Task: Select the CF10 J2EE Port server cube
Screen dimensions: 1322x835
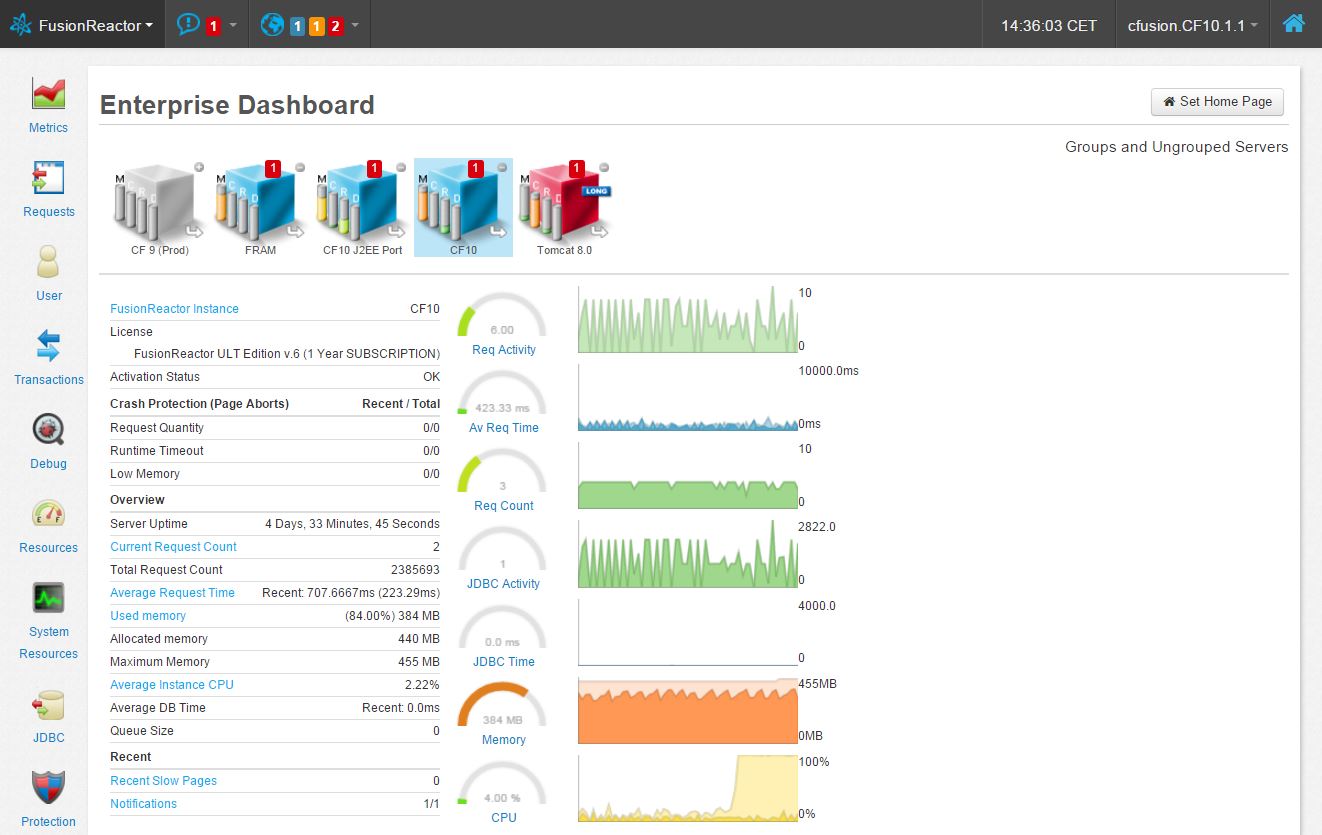Action: (362, 207)
